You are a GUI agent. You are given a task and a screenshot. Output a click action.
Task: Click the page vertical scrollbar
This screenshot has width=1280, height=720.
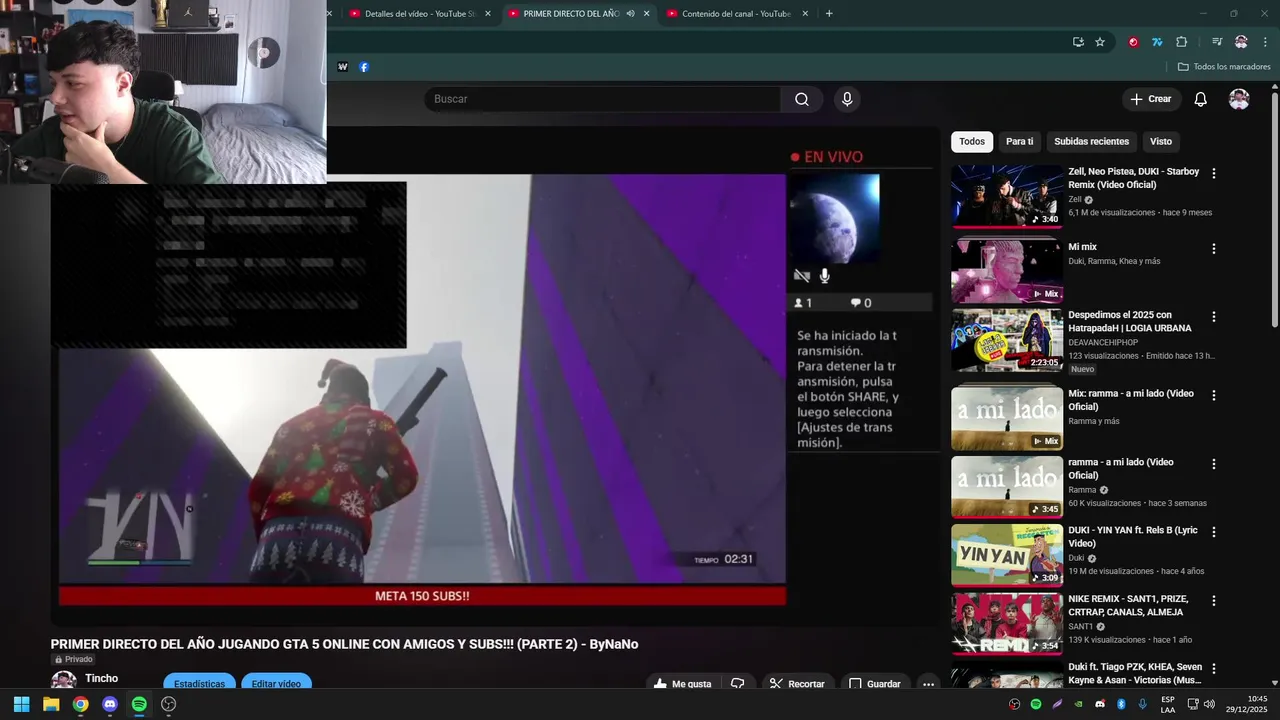(1274, 210)
